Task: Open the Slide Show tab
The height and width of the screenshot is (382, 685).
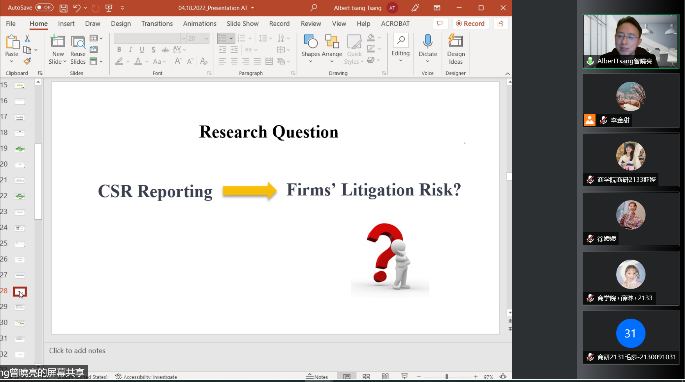Action: [242, 24]
